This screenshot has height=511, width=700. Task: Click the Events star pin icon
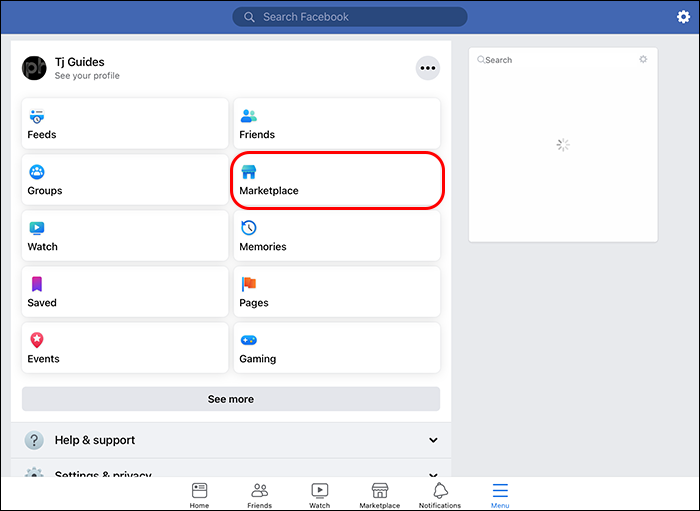37,340
